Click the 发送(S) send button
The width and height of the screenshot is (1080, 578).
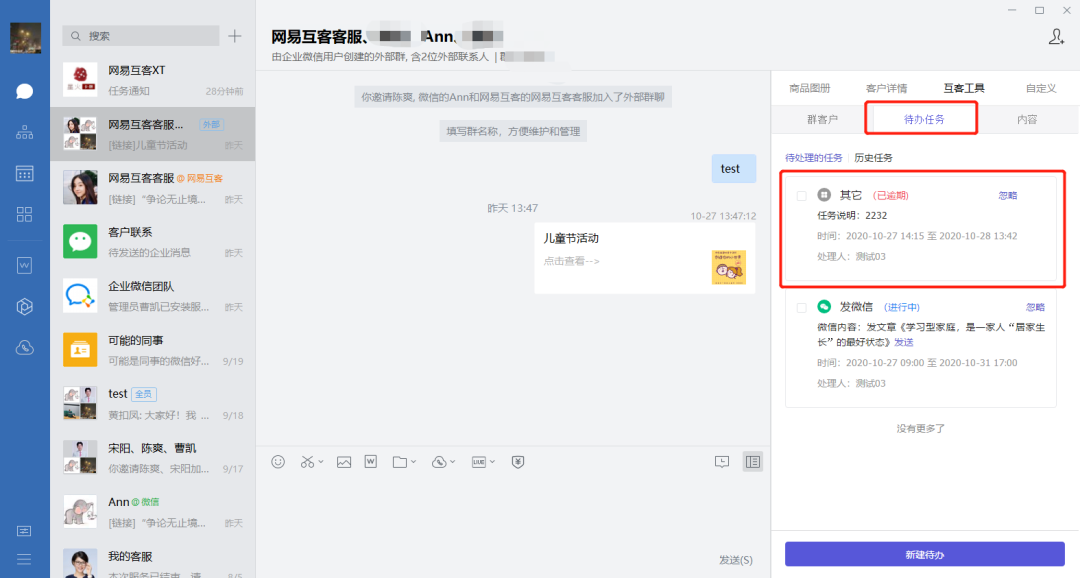tap(736, 560)
